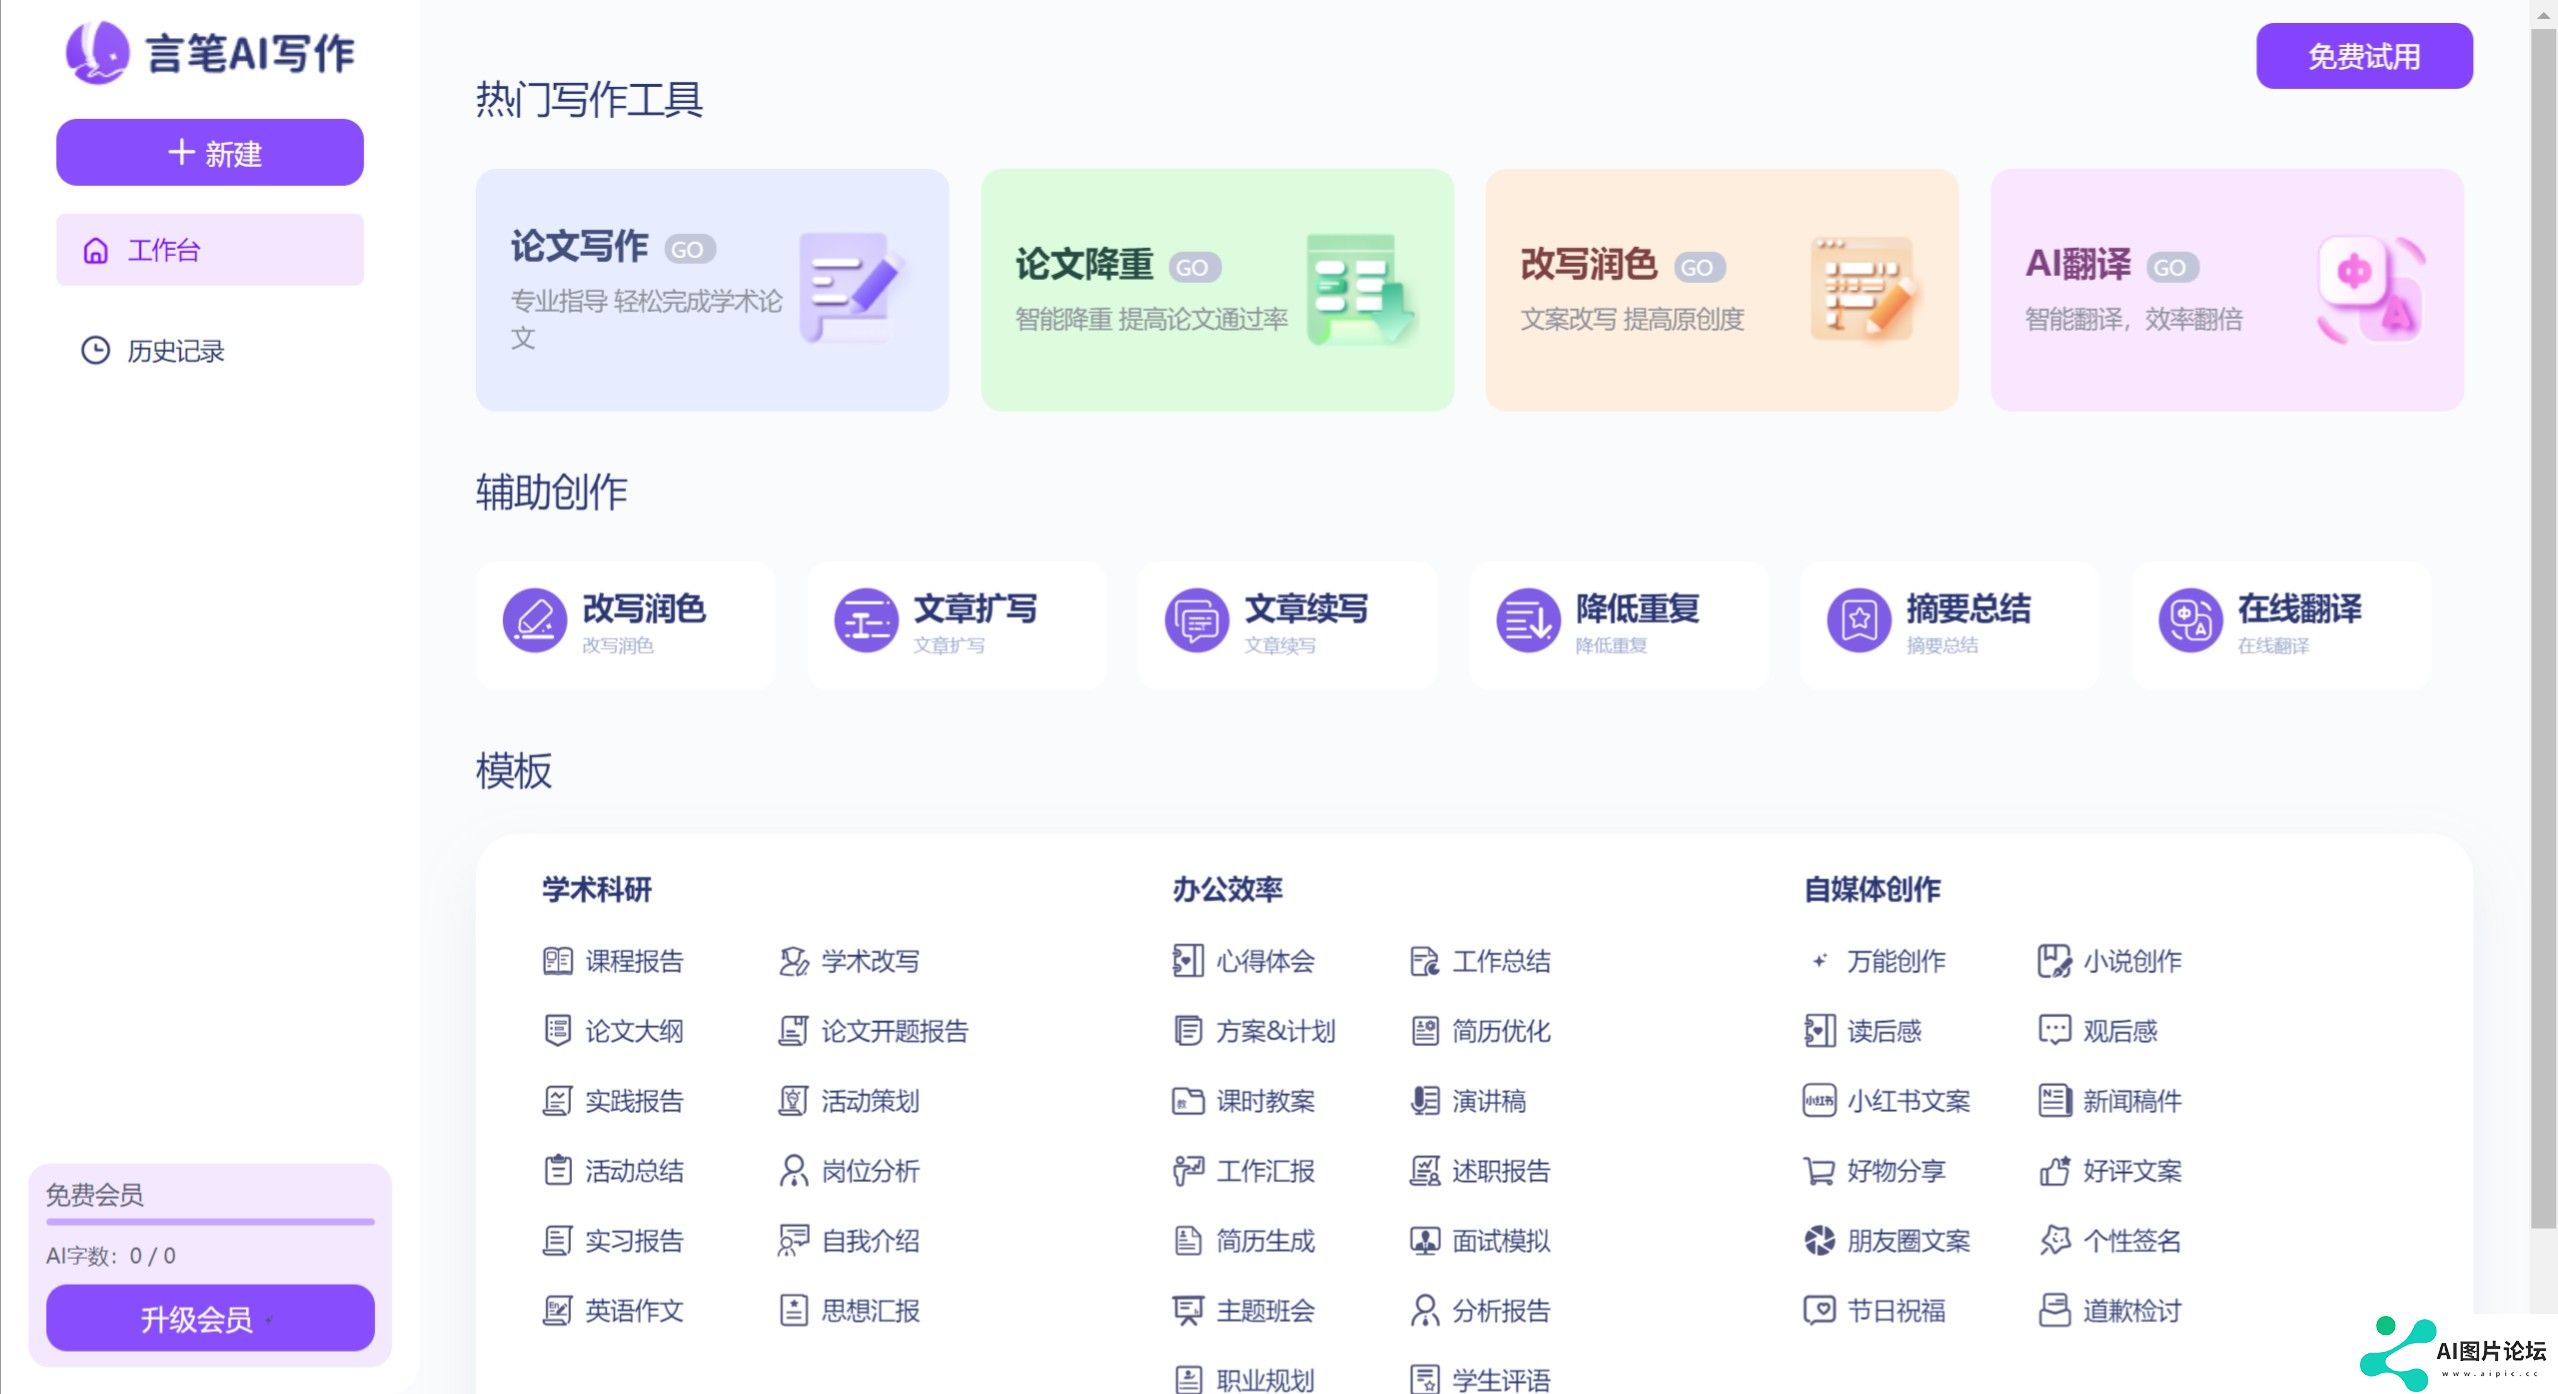Click the 思想汇报 template icon
This screenshot has width=2558, height=1394.
click(x=793, y=1311)
